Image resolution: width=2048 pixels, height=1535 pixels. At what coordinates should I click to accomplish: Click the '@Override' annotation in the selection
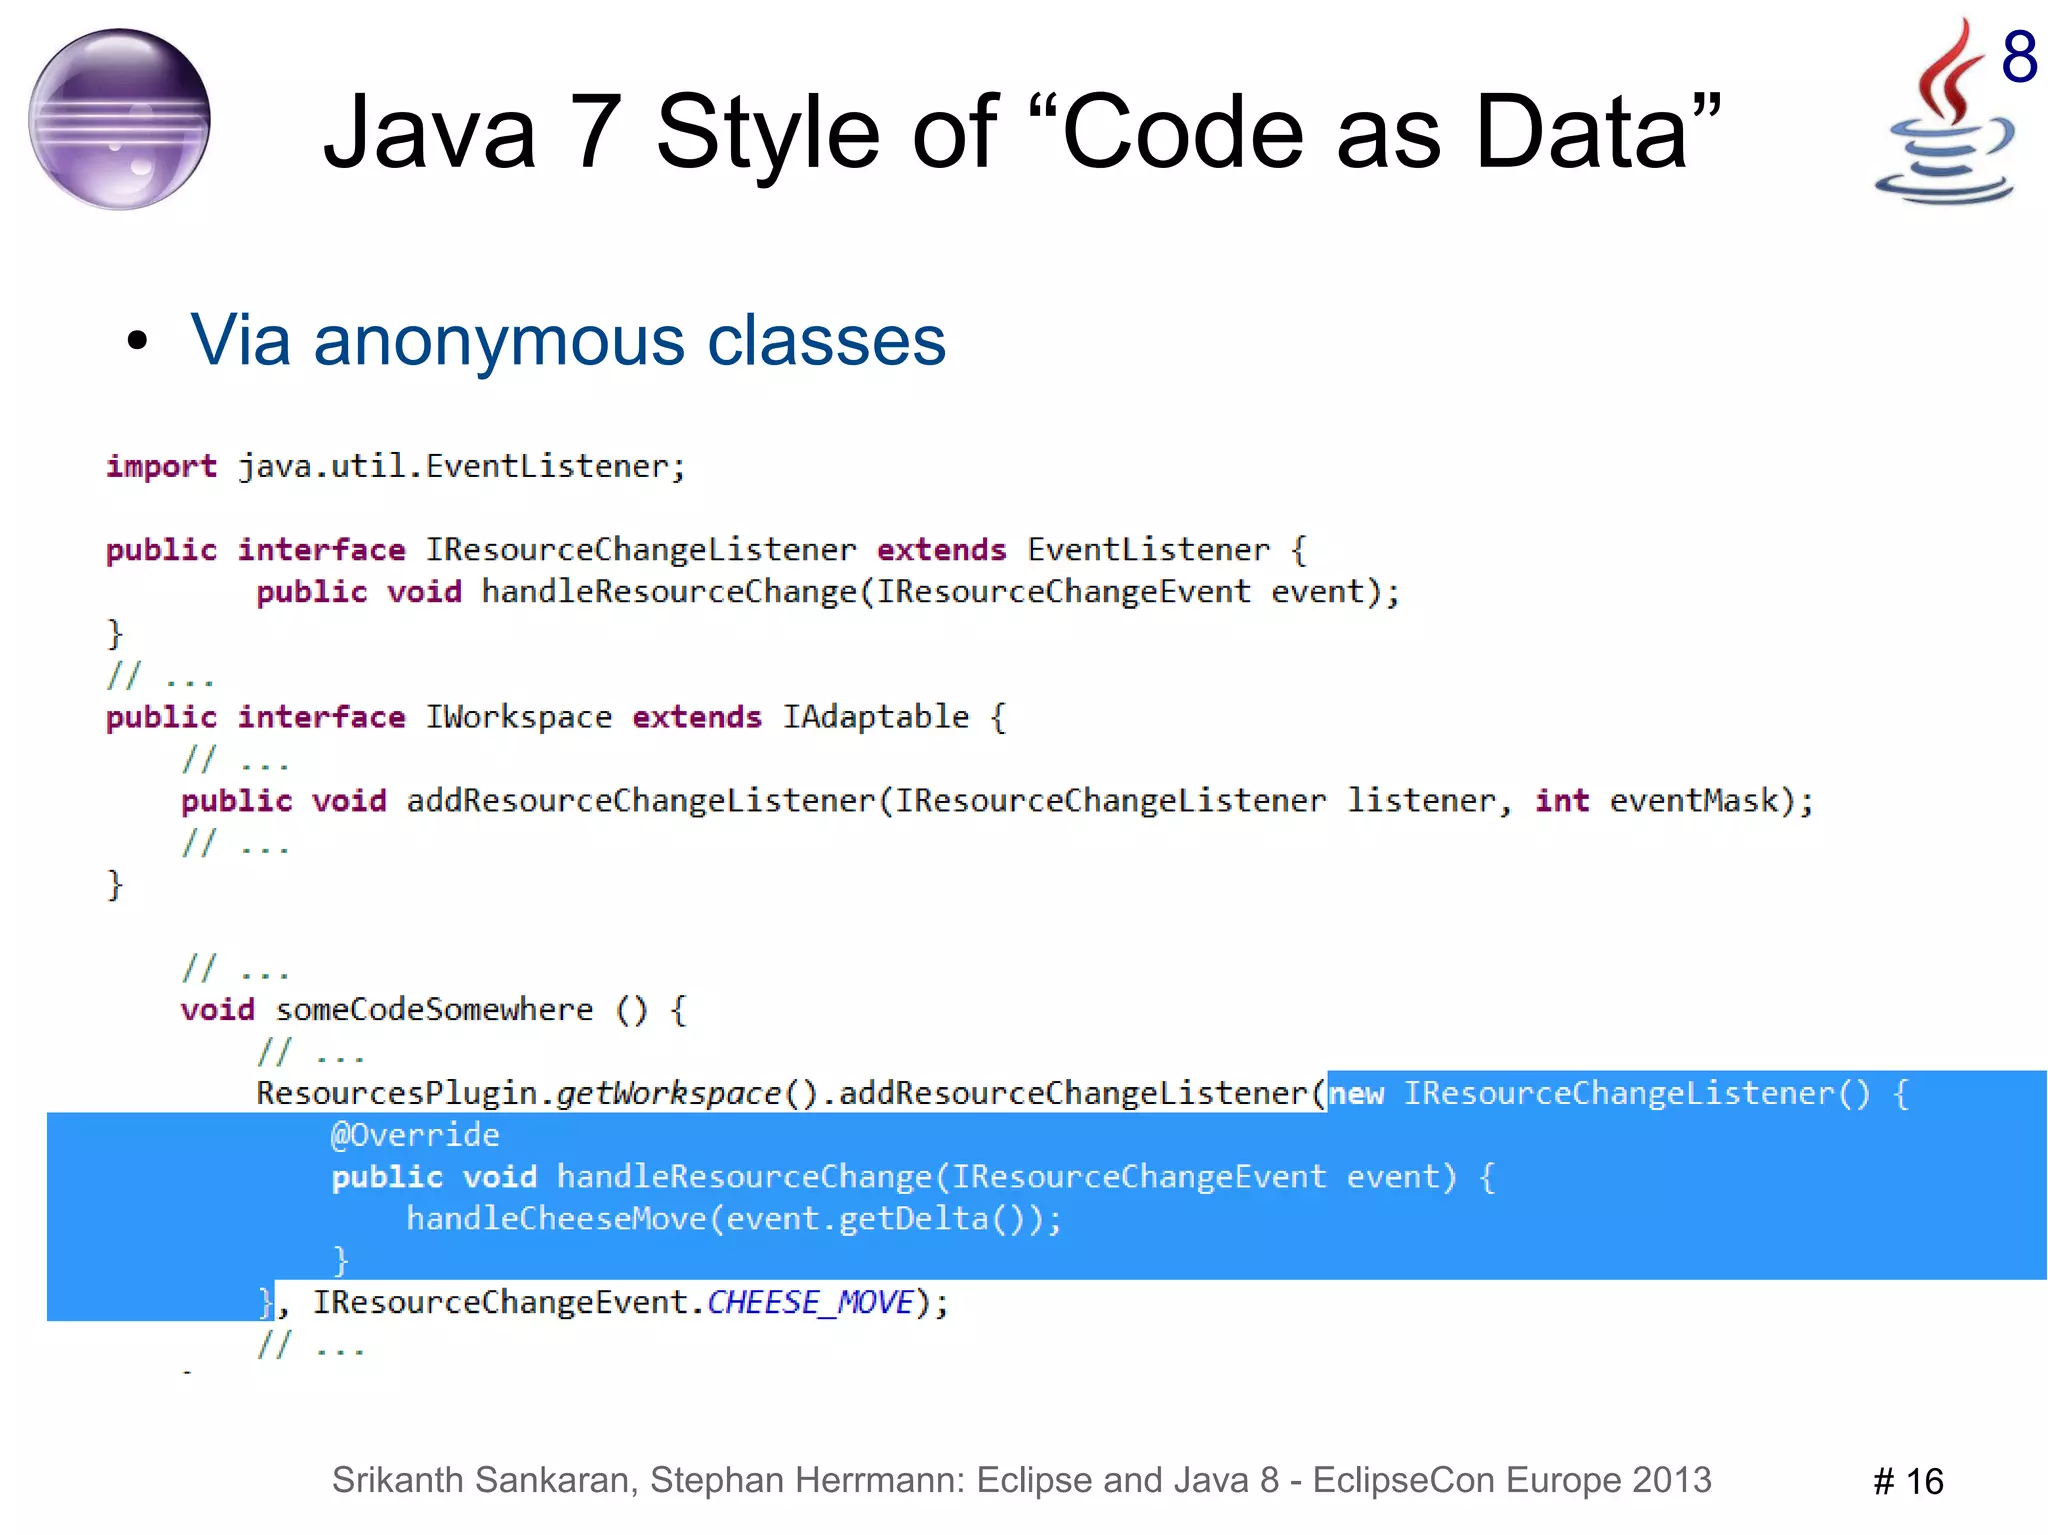pos(415,1135)
